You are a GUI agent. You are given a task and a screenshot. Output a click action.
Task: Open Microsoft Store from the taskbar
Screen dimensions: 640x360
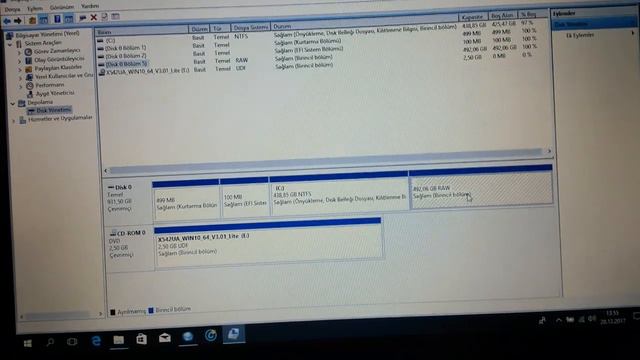click(x=142, y=339)
